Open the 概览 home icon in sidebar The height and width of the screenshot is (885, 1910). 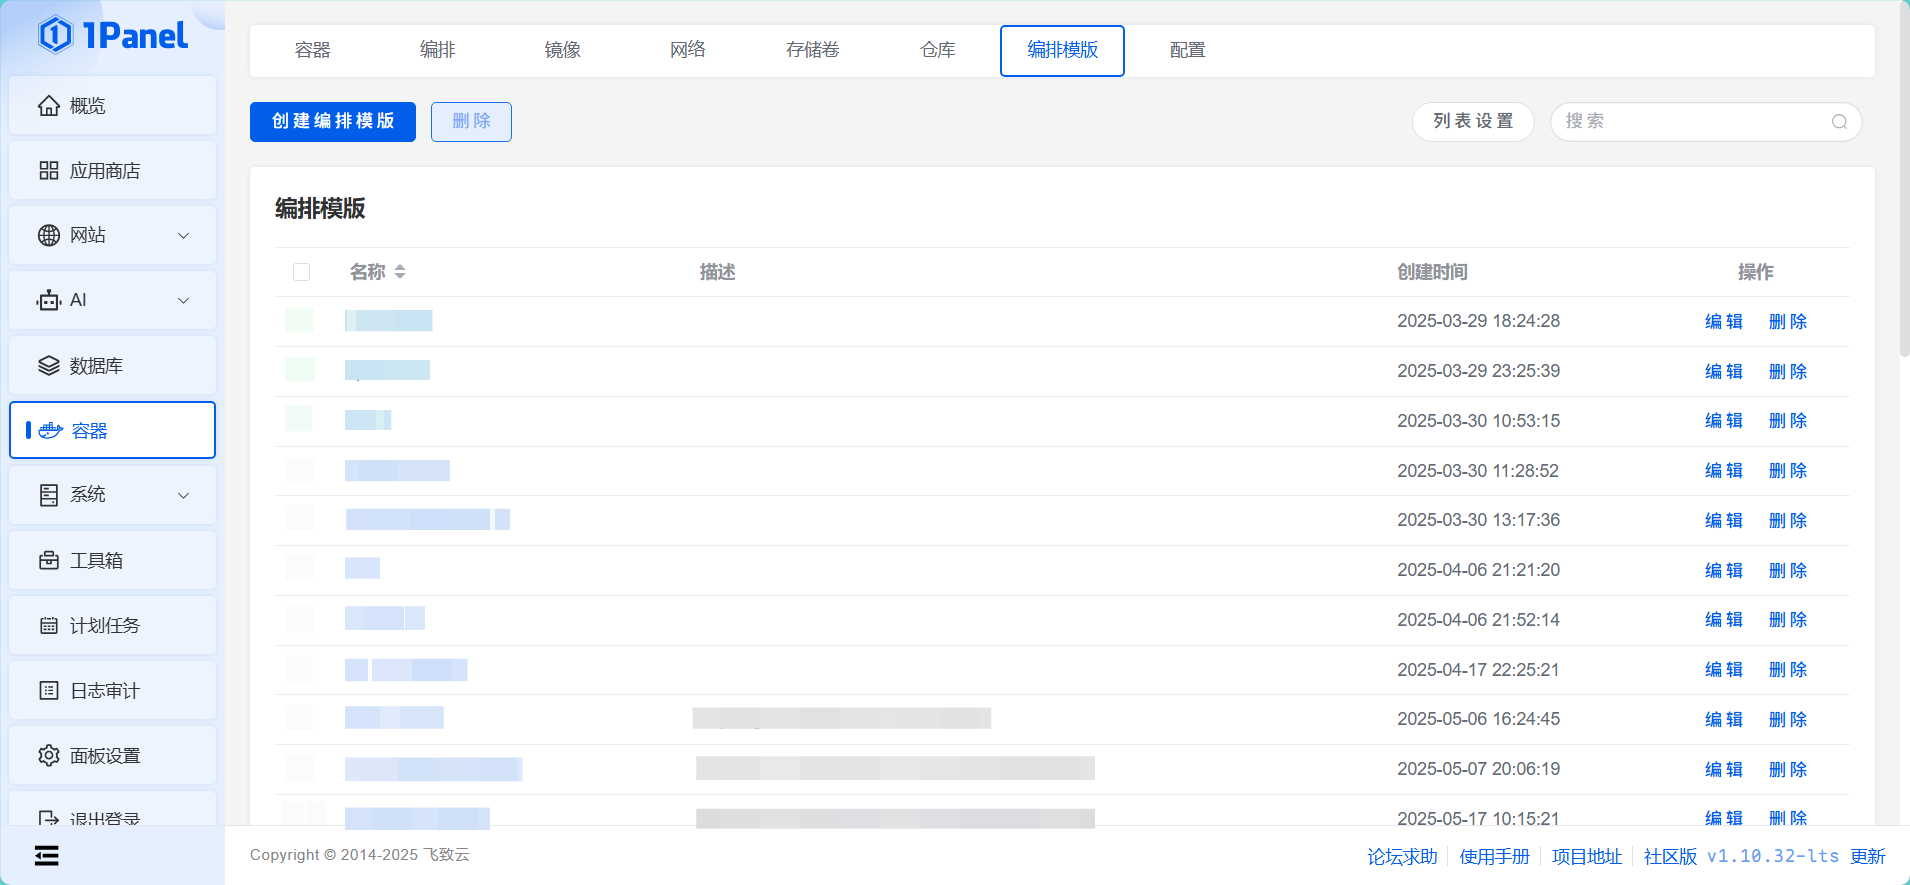49,106
